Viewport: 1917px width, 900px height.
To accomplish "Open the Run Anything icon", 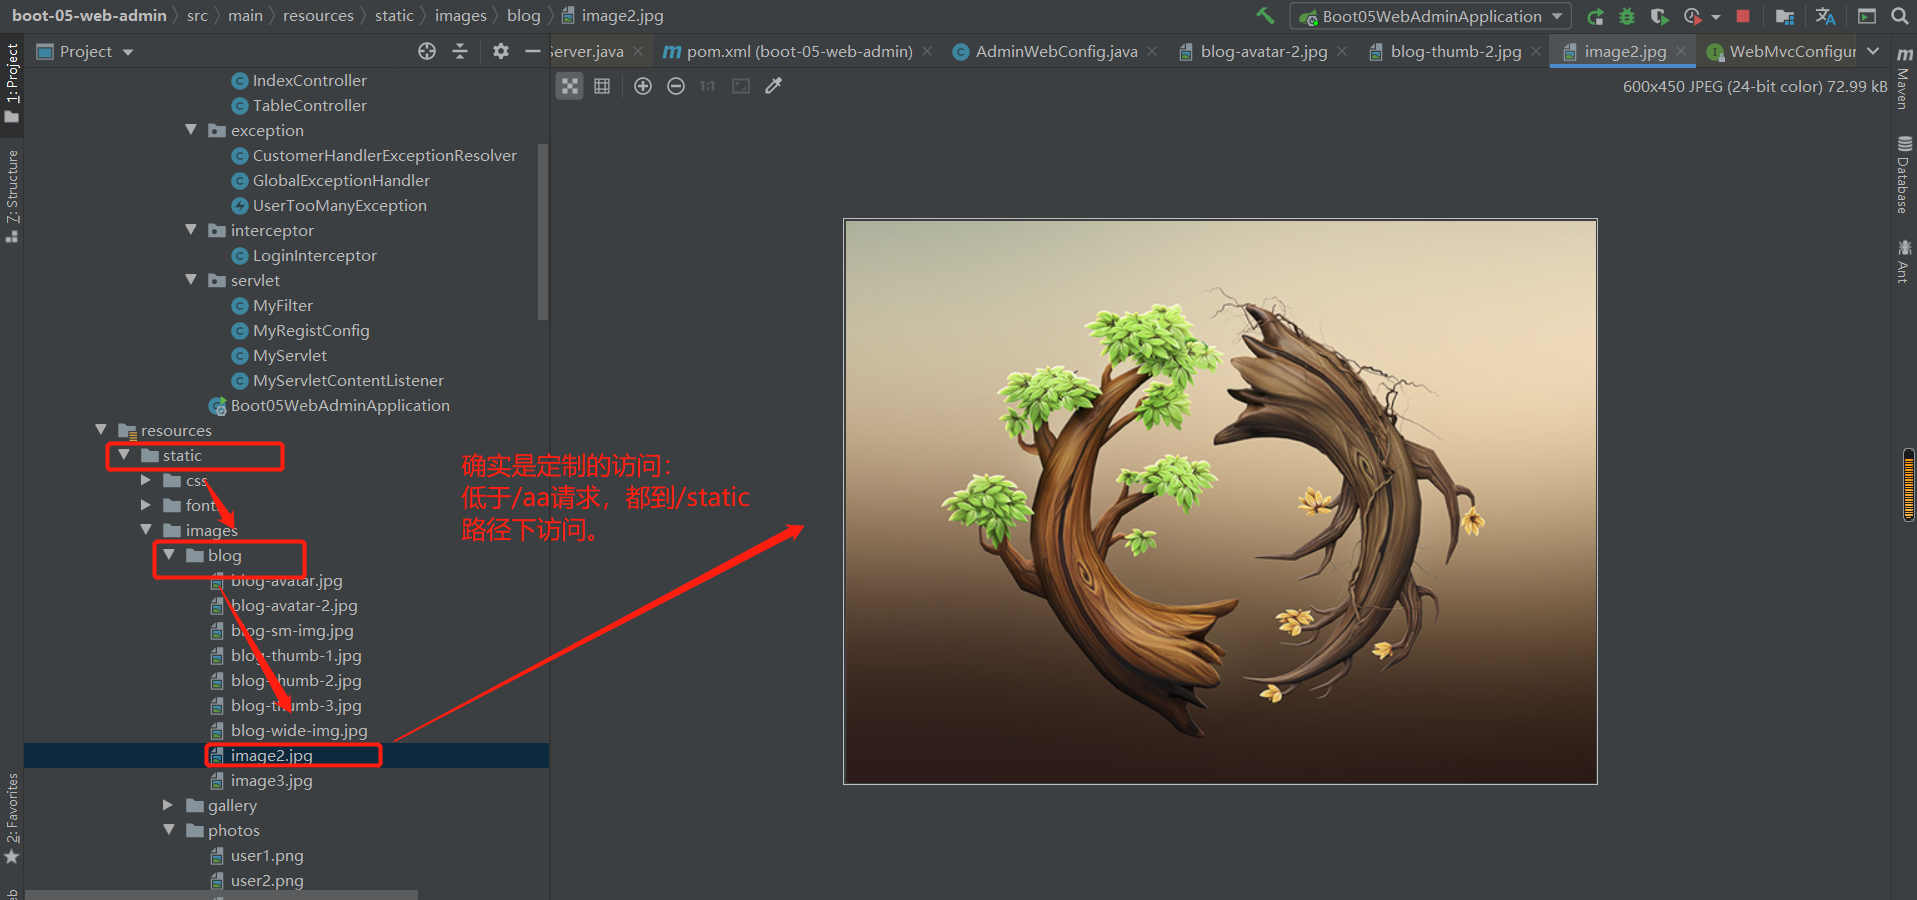I will (x=1867, y=16).
